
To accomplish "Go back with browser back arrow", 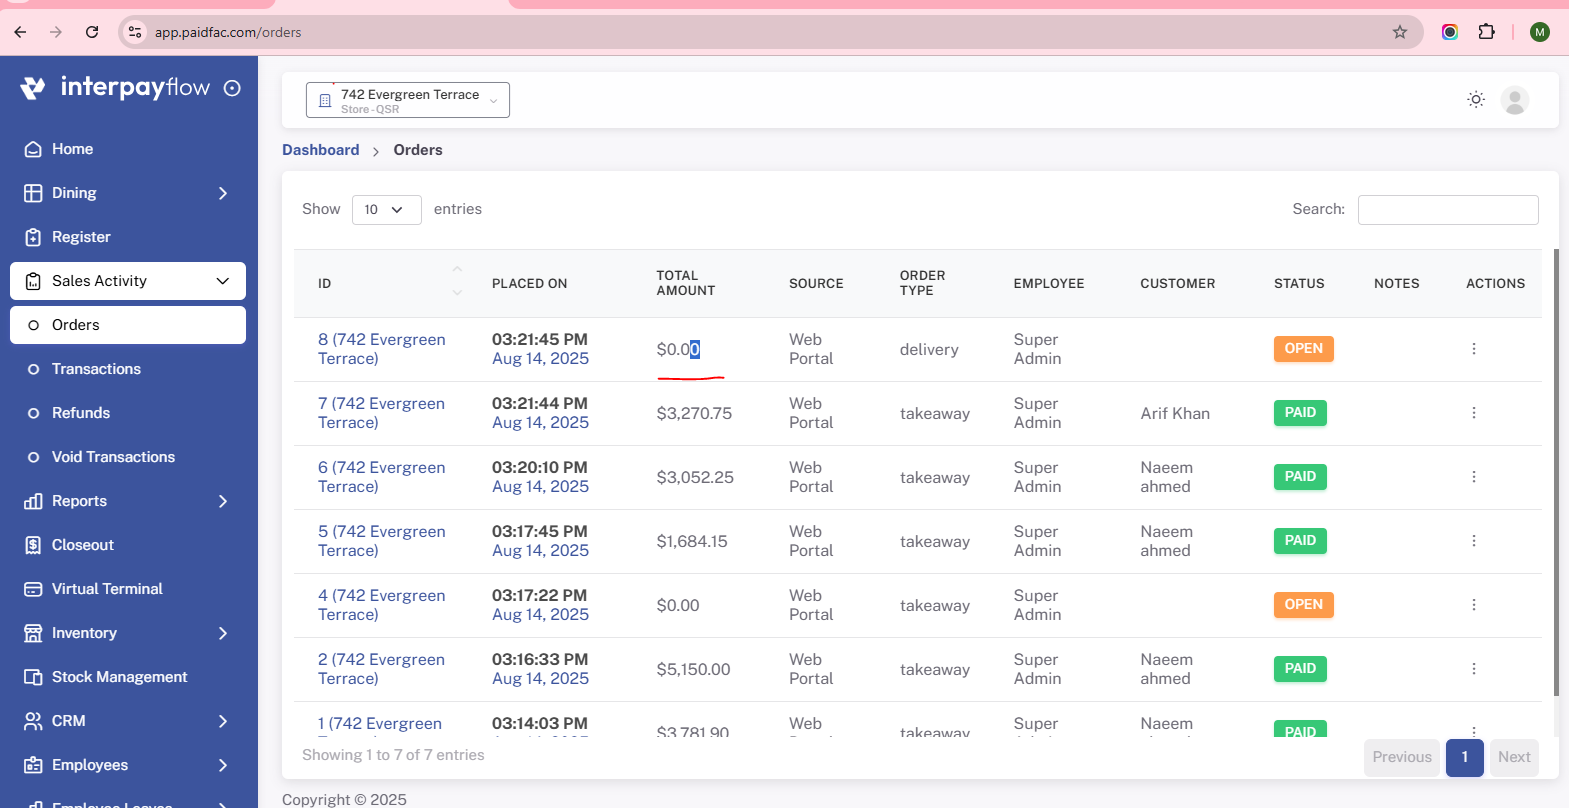I will point(20,32).
